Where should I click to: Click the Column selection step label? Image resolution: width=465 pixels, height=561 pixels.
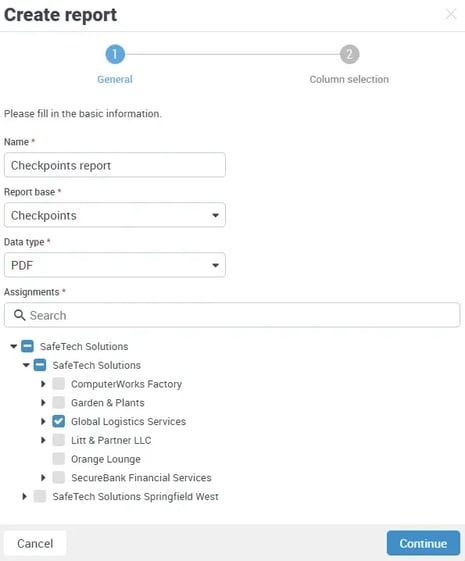349,79
